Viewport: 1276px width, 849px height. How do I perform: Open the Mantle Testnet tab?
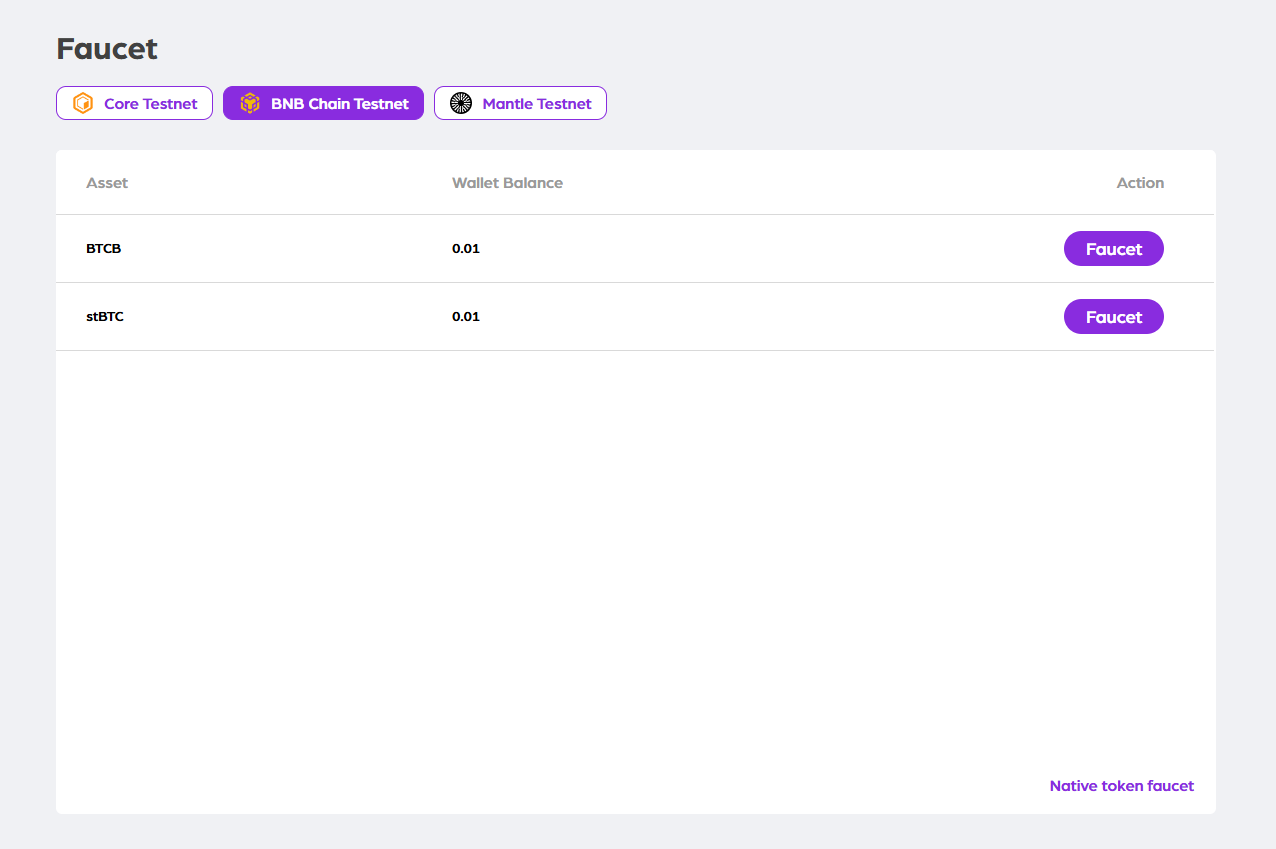point(536,103)
